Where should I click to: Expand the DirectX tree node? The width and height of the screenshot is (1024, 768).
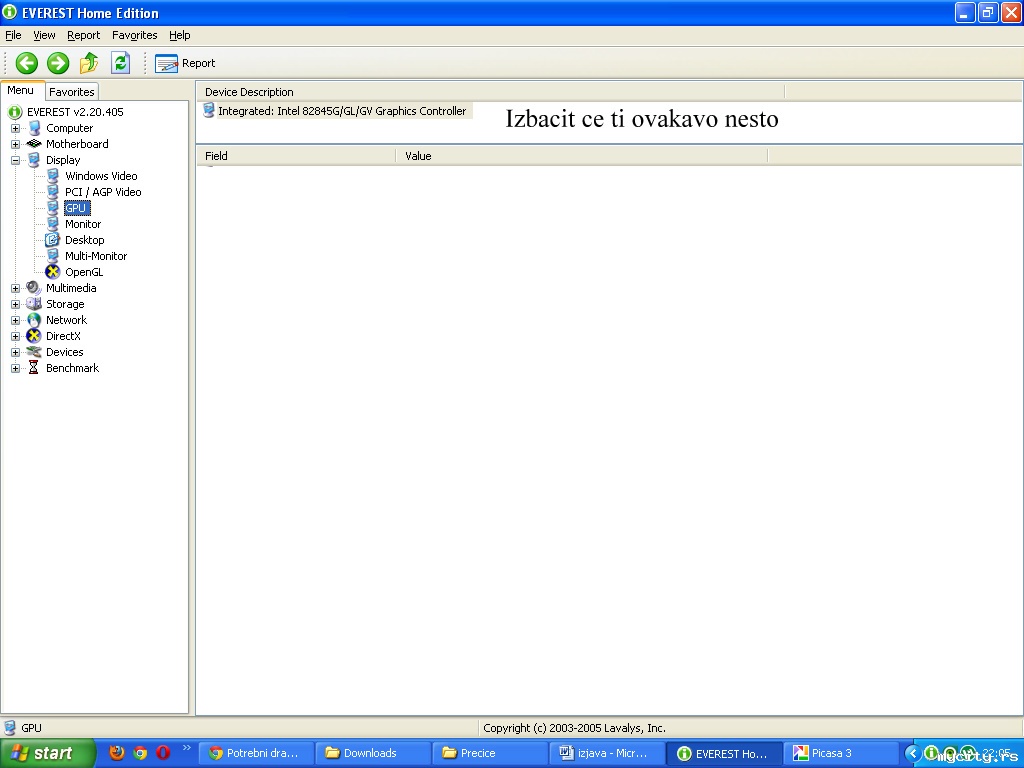15,336
